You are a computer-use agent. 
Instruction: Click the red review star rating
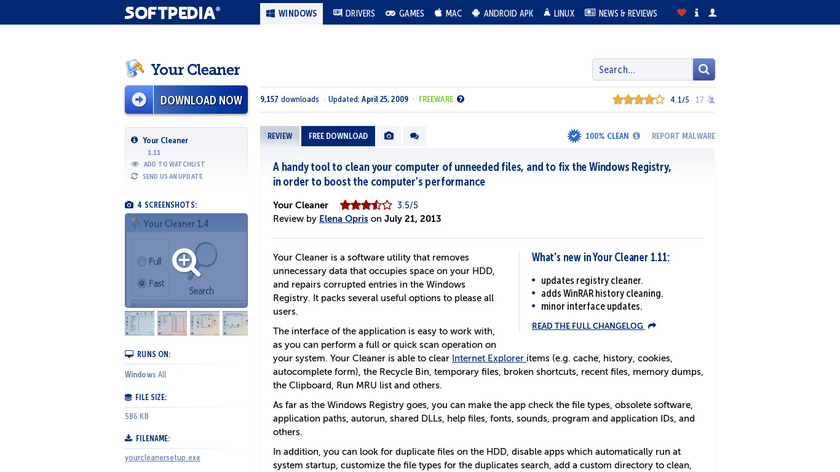coord(366,205)
